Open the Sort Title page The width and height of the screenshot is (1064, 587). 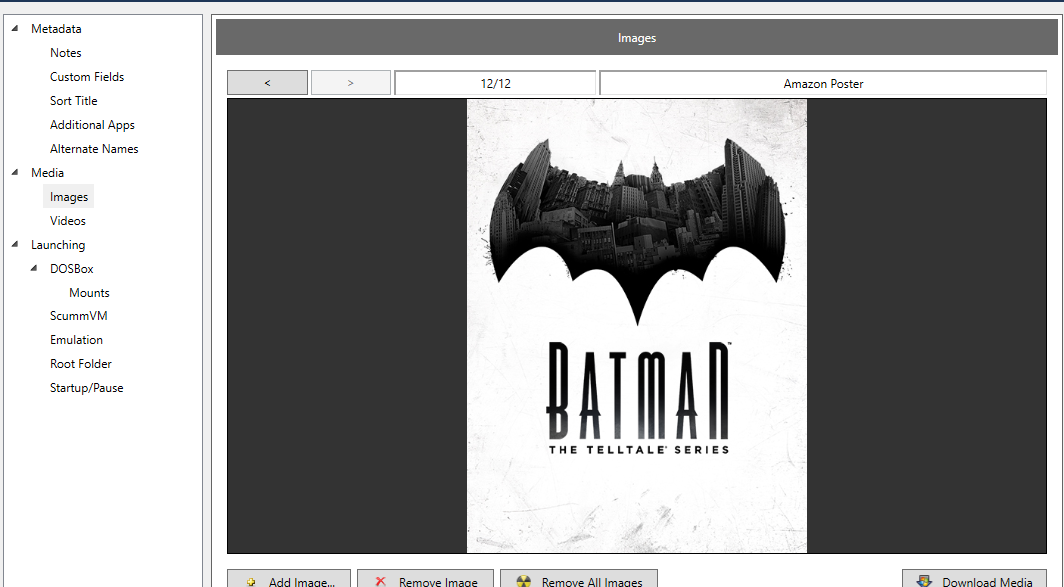[x=73, y=101]
